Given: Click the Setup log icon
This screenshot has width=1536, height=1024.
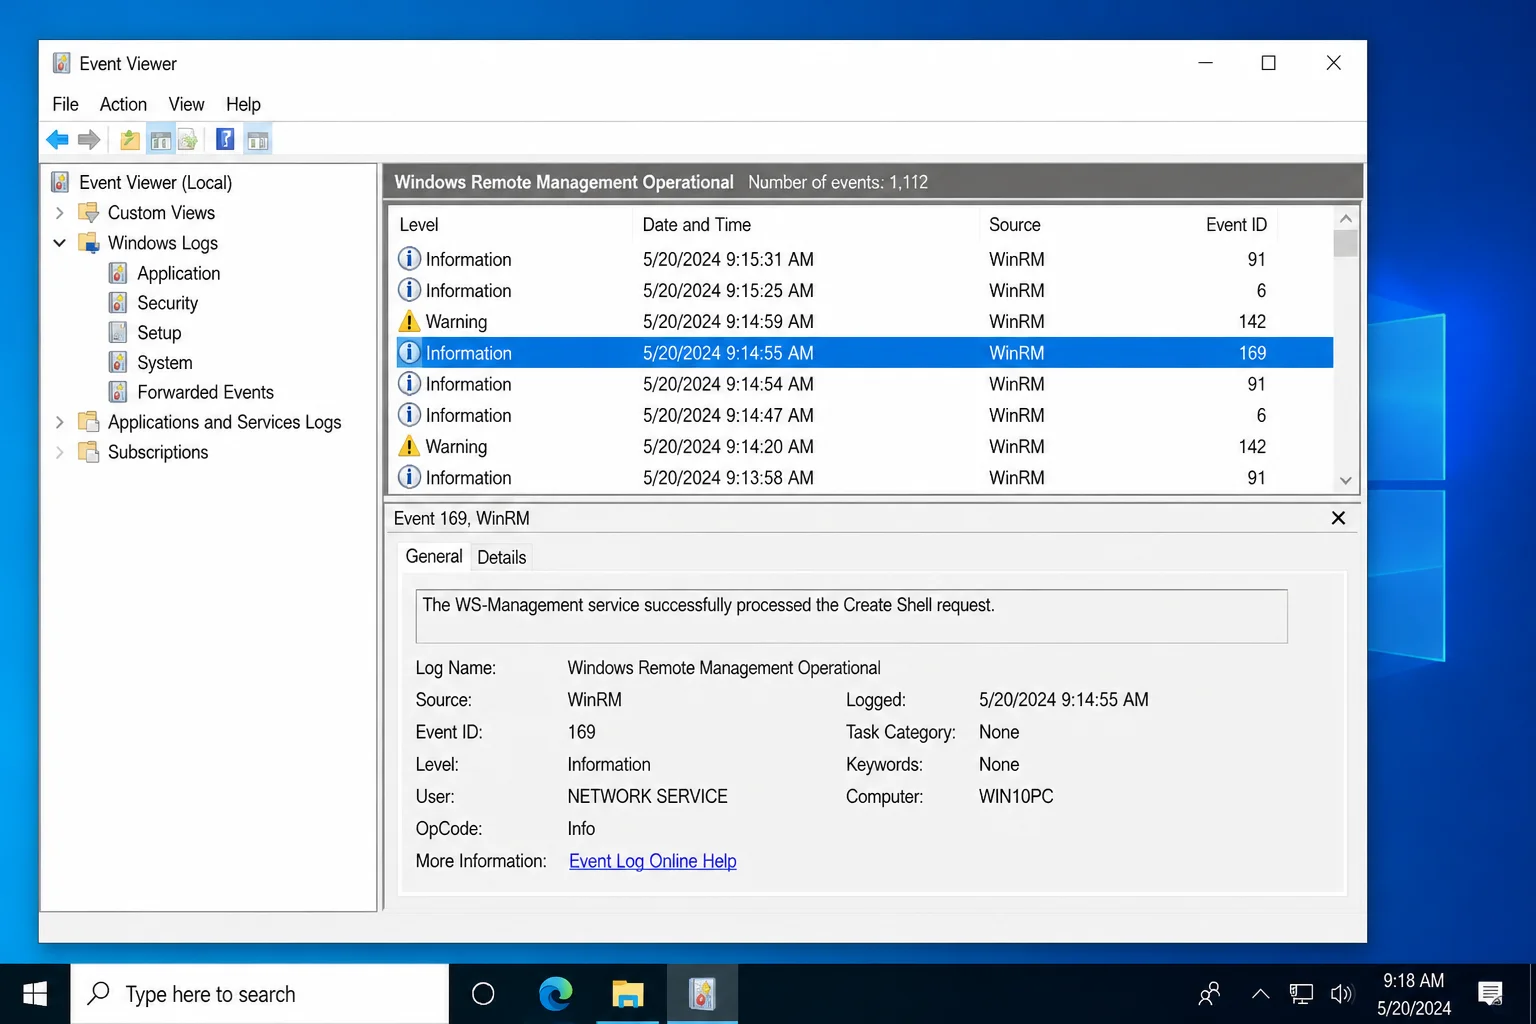Looking at the screenshot, I should click(118, 333).
